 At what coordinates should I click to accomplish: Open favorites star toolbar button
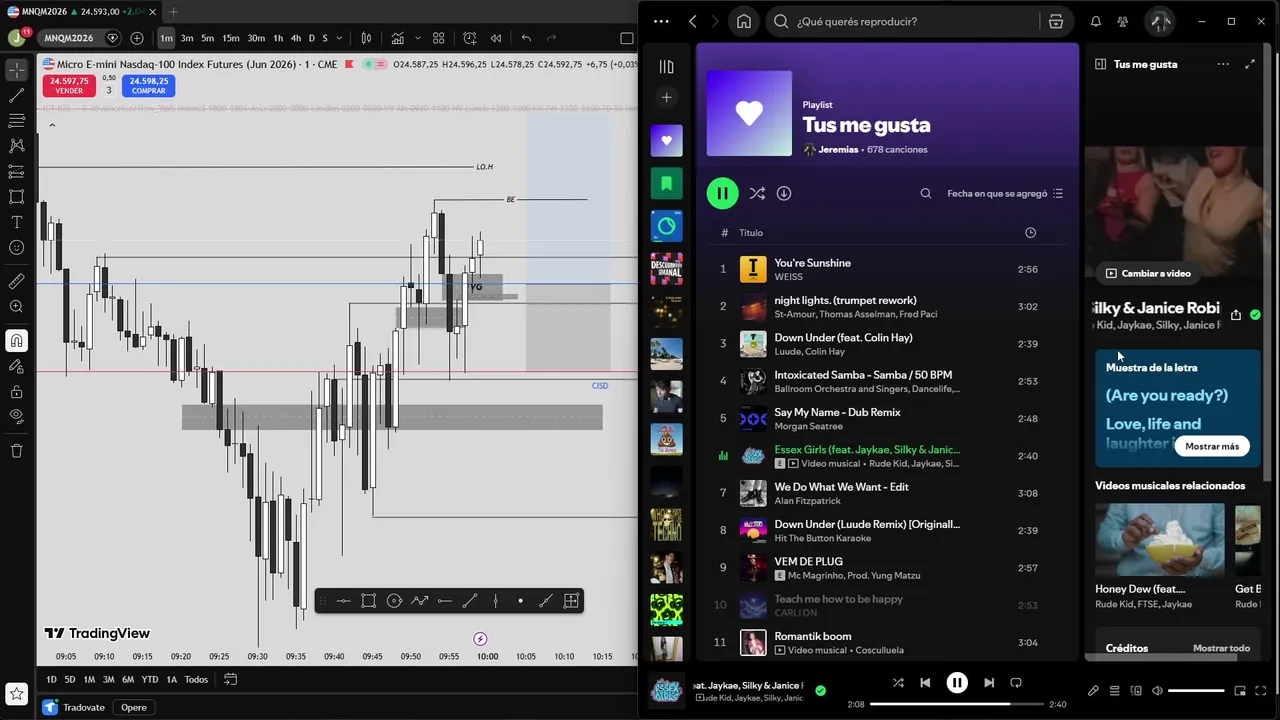[16, 692]
